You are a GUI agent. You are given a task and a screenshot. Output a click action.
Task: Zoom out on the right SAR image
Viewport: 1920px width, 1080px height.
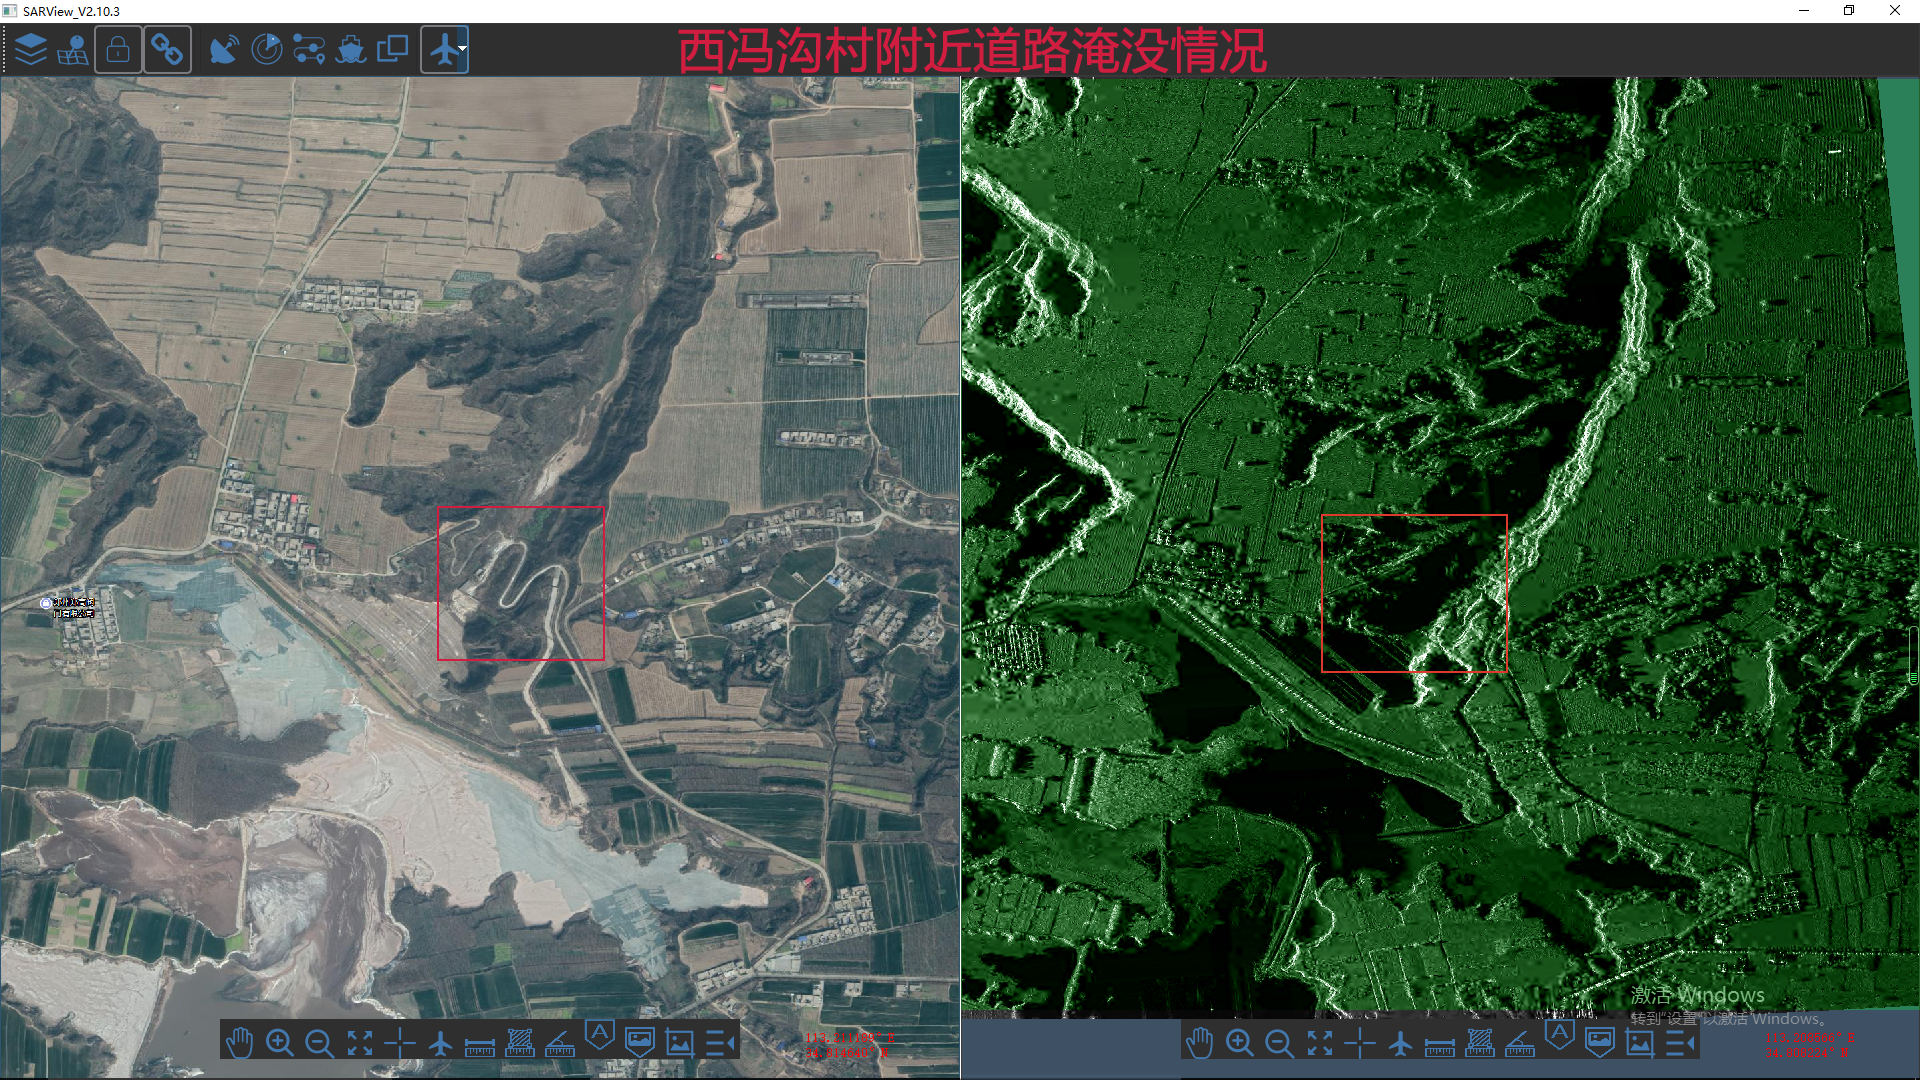[1279, 1043]
